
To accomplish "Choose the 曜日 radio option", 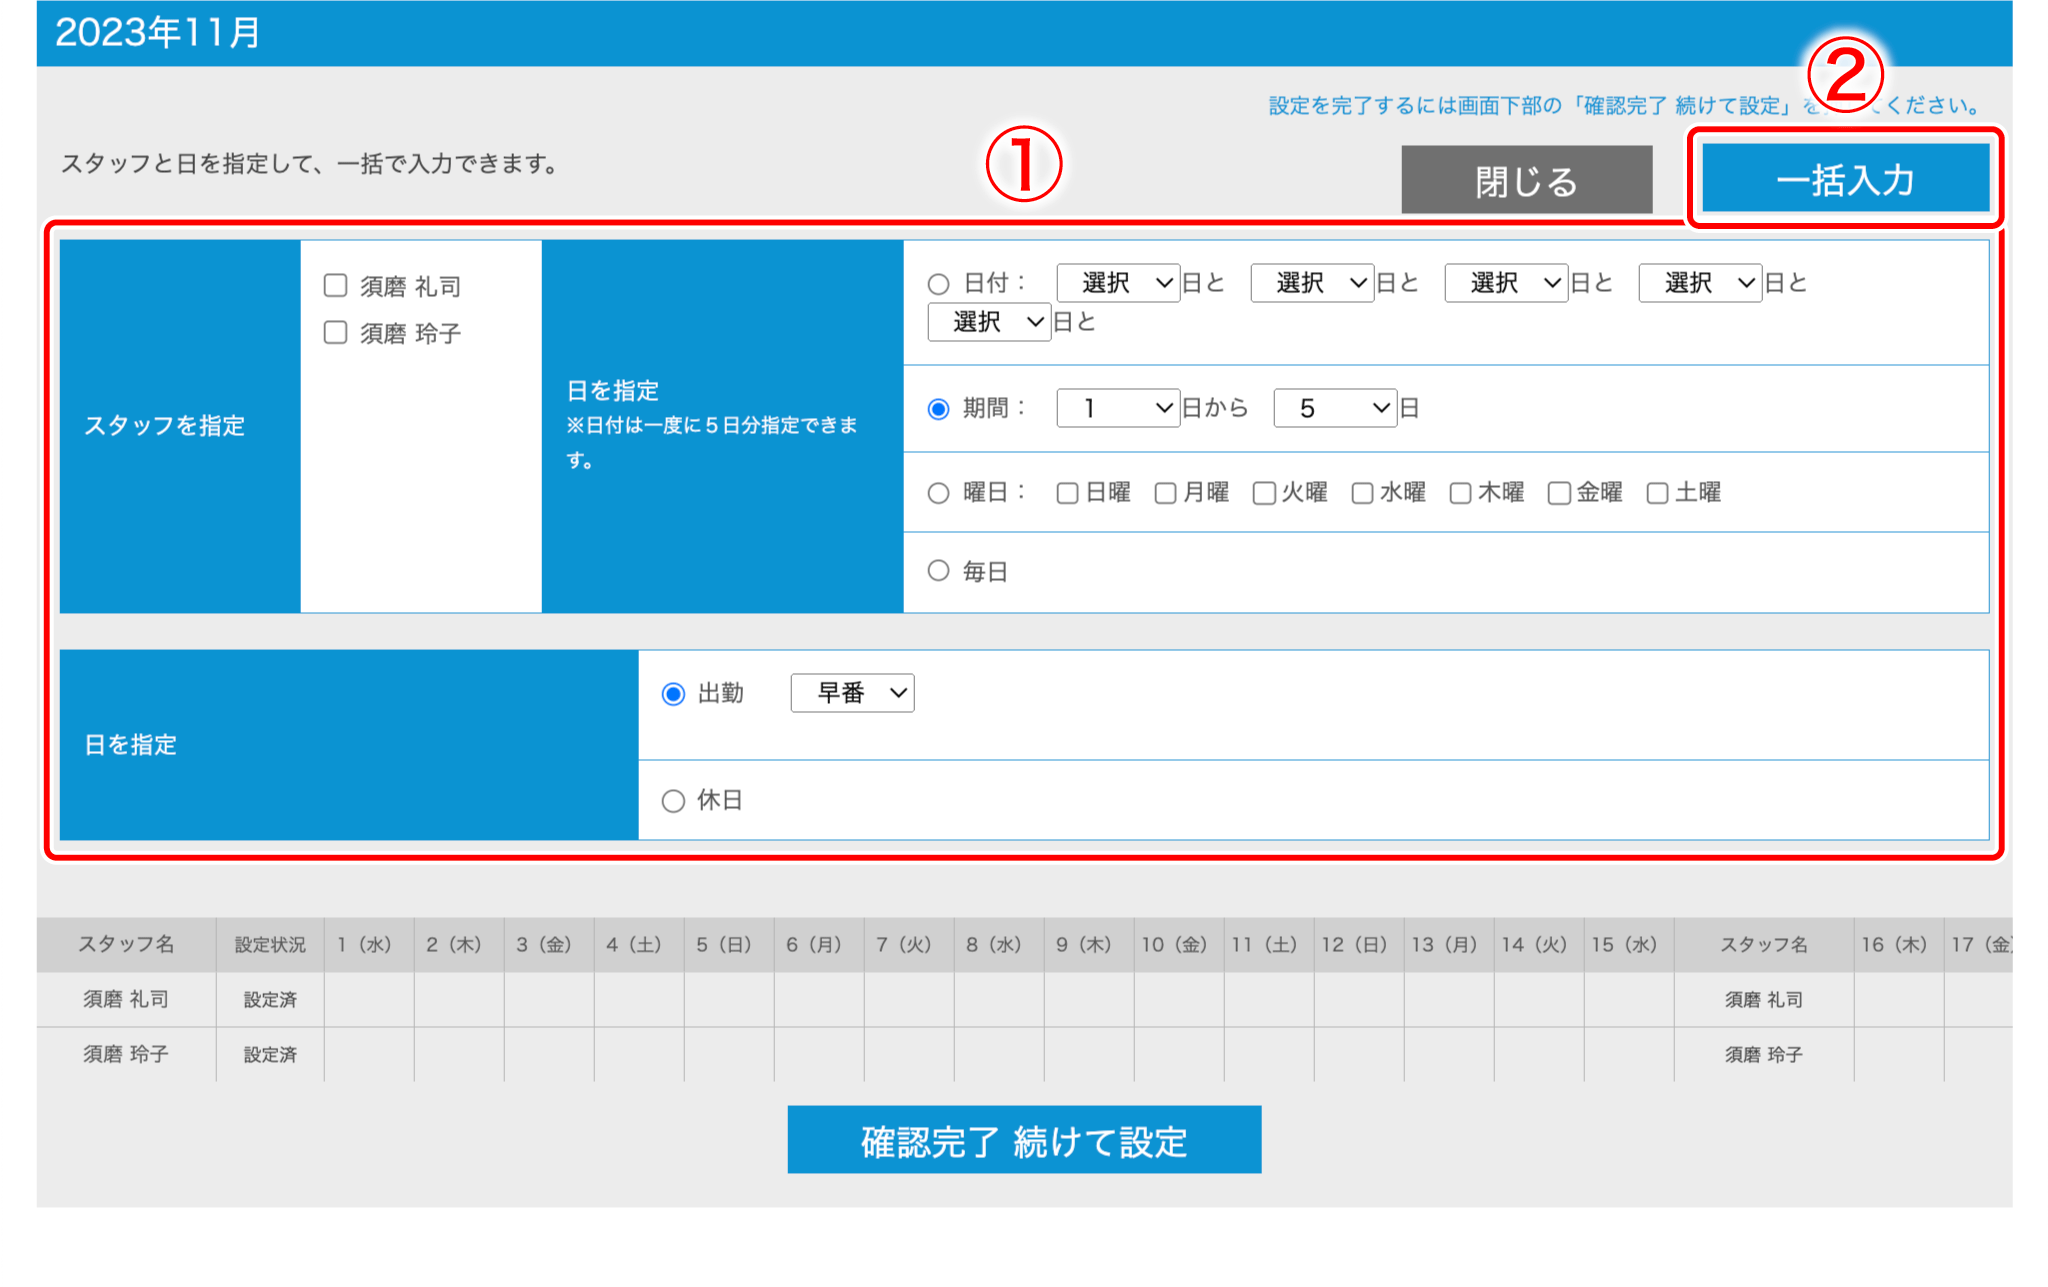I will (938, 493).
